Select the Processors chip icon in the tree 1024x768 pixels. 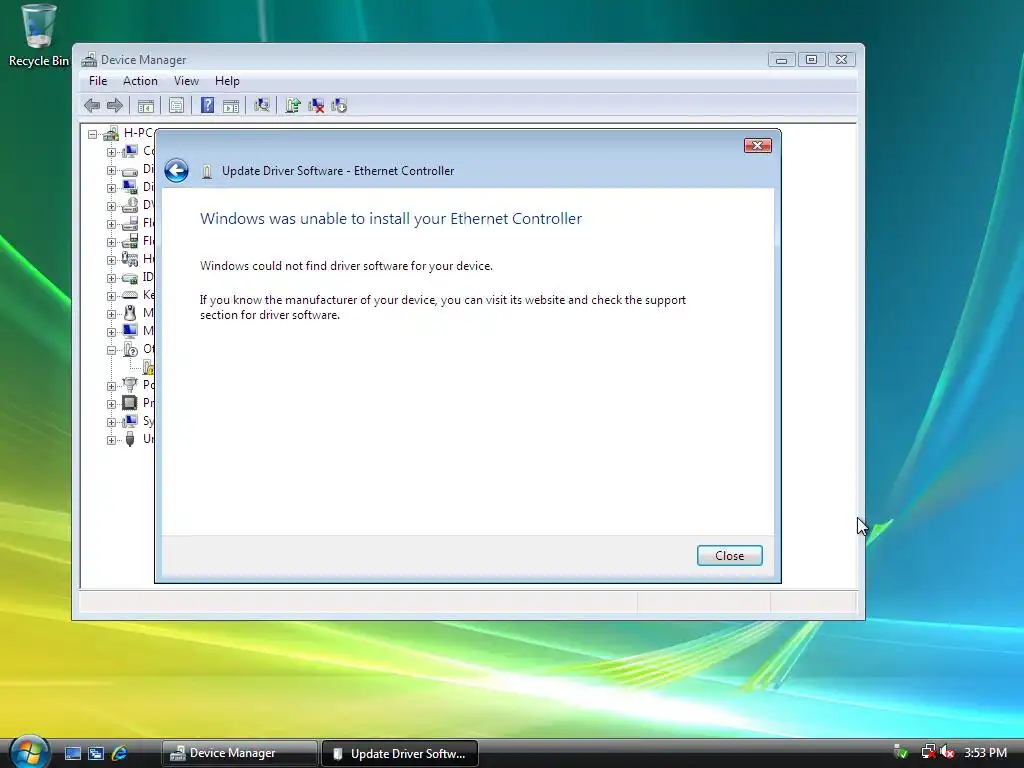[130, 403]
